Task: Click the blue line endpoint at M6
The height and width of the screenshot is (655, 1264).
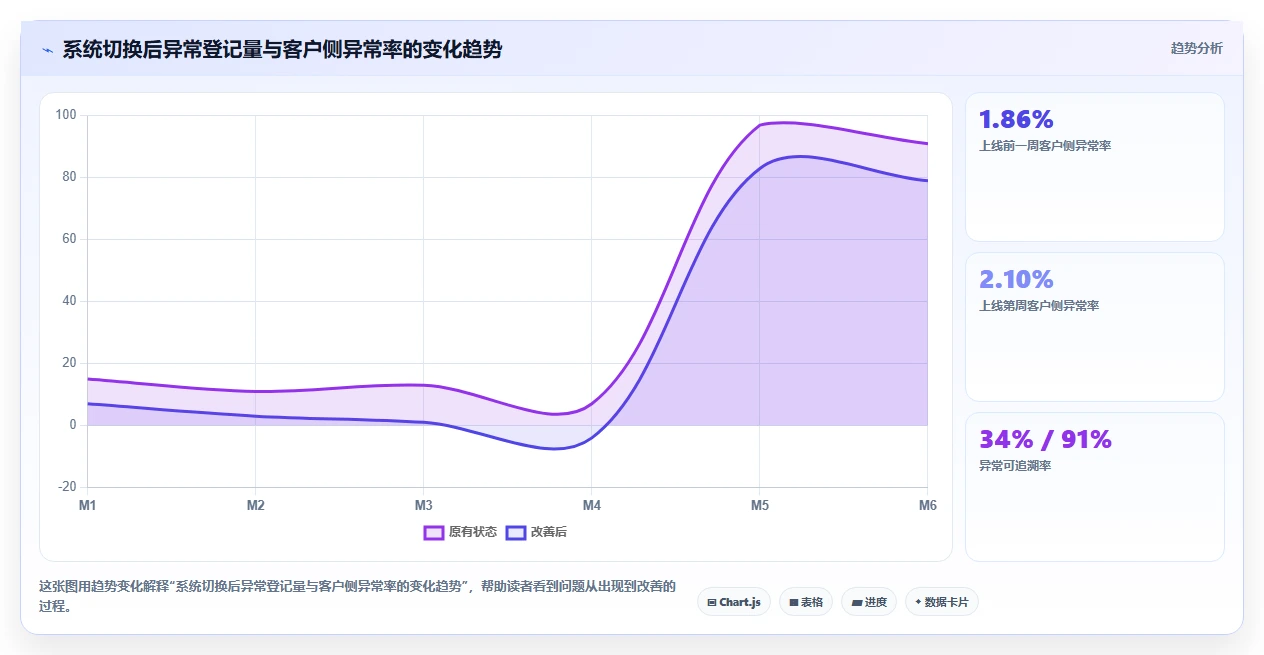Action: point(927,181)
